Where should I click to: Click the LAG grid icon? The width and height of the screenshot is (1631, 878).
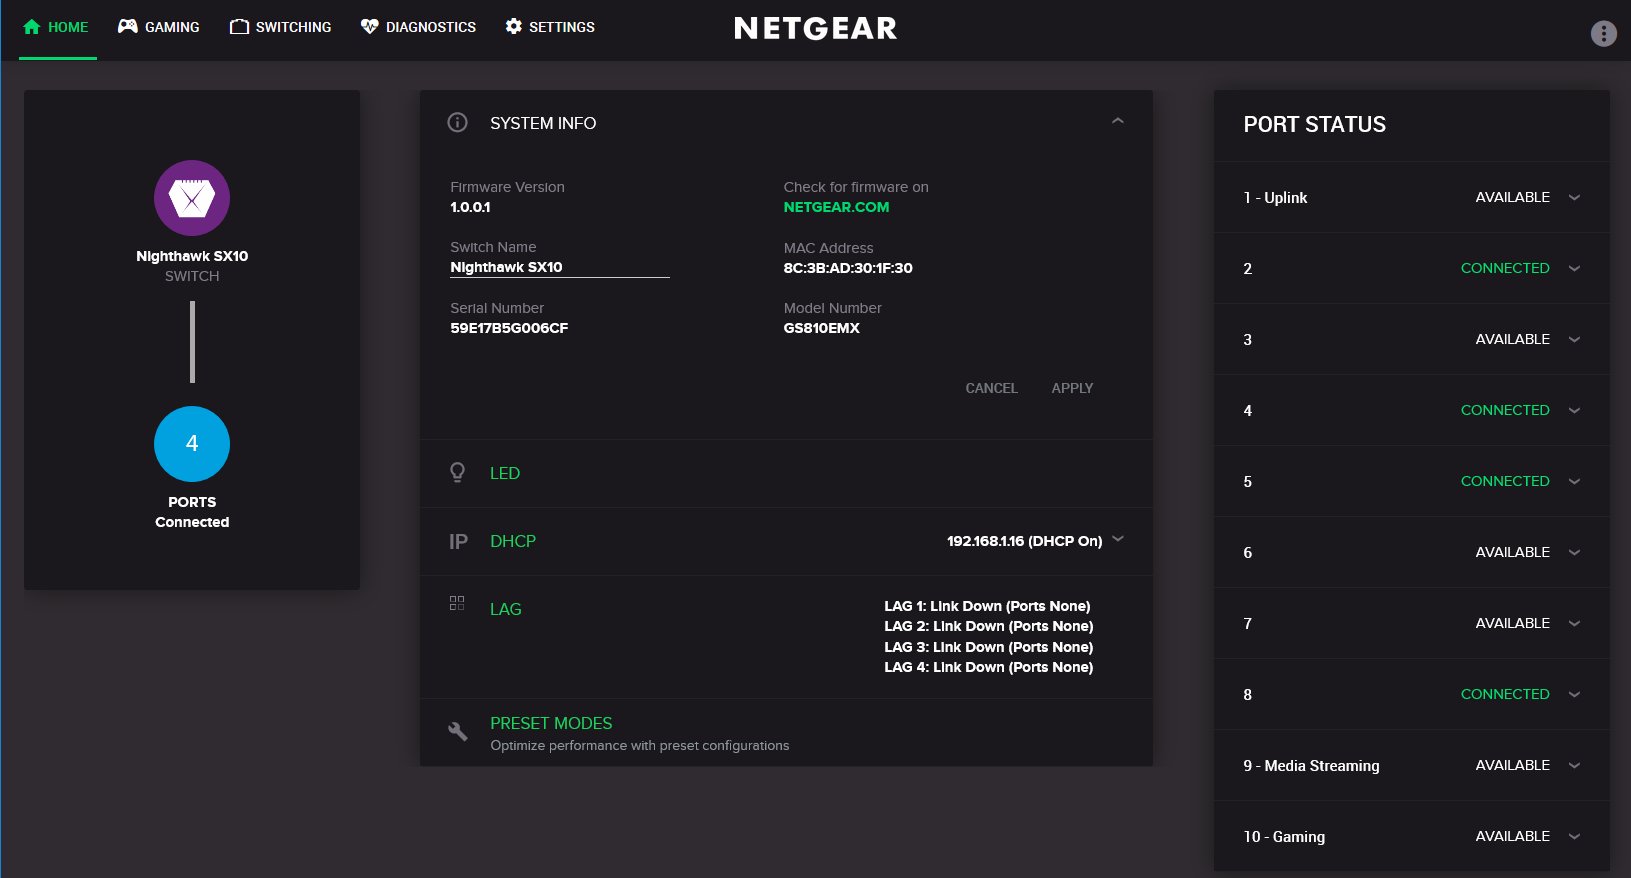[457, 603]
